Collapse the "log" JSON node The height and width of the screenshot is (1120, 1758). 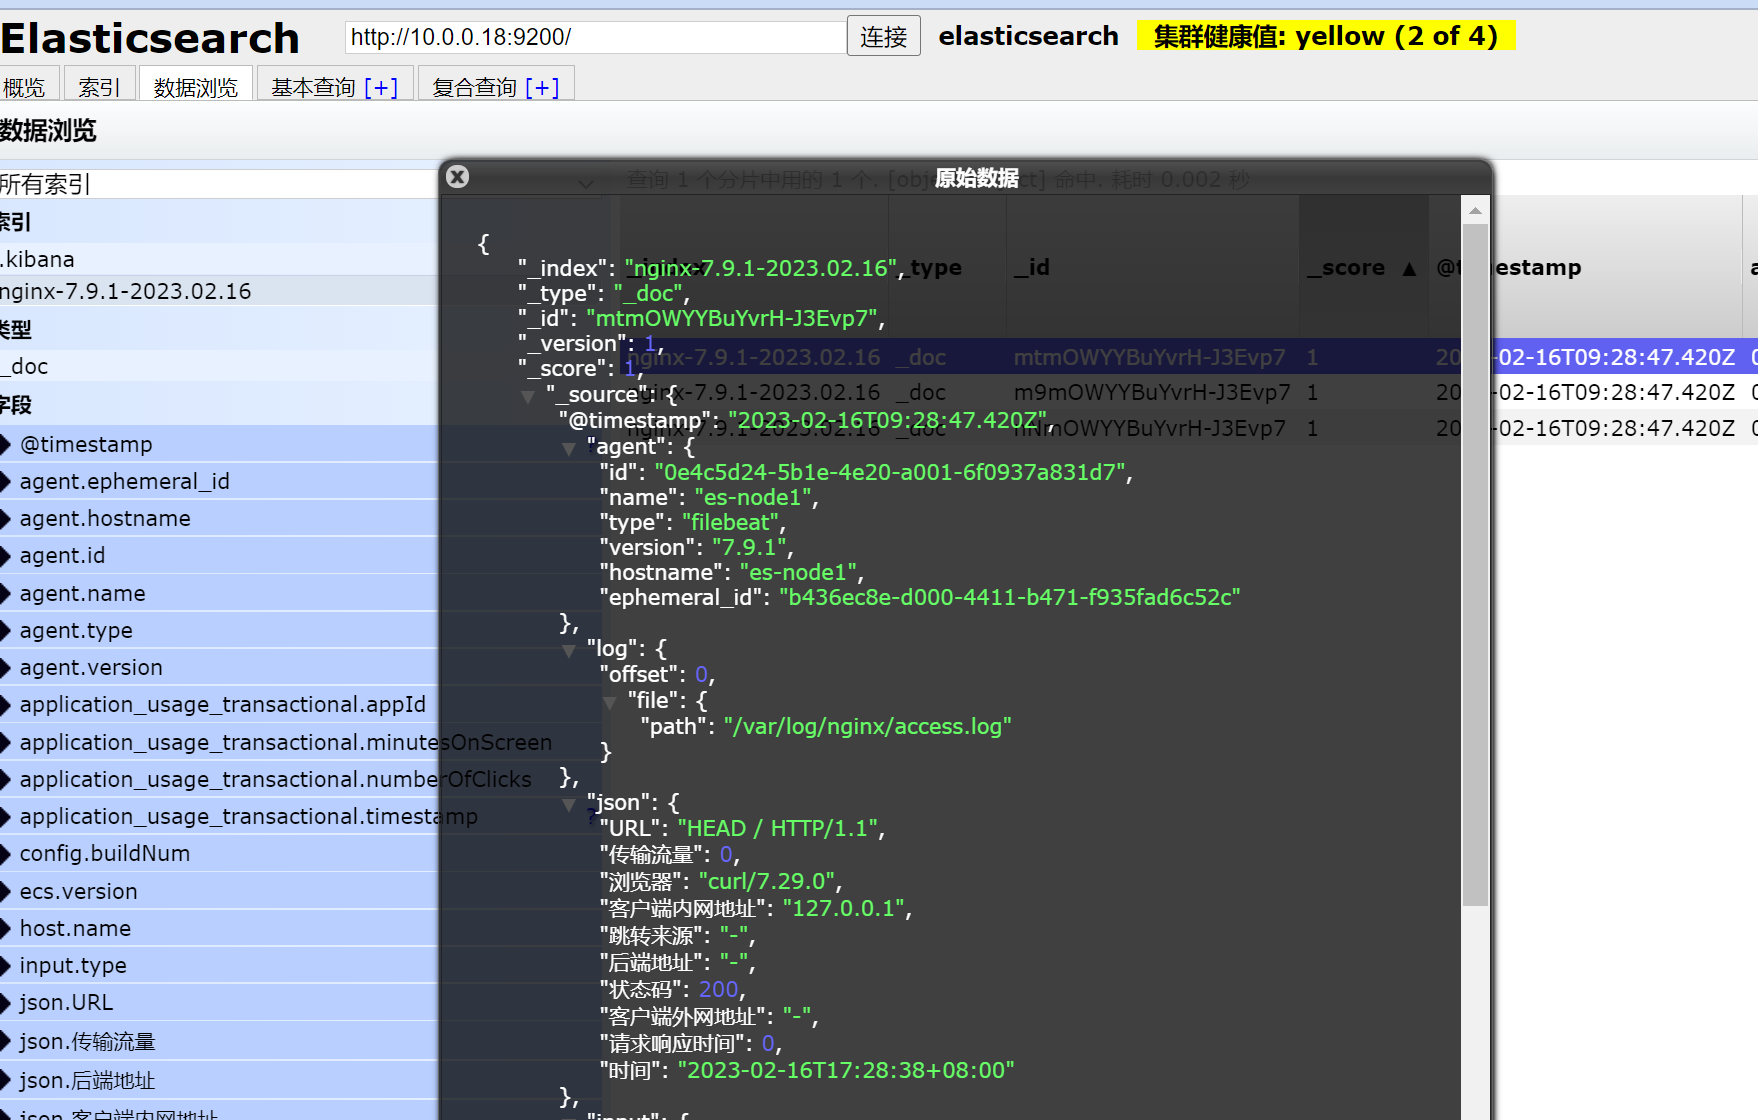click(568, 650)
